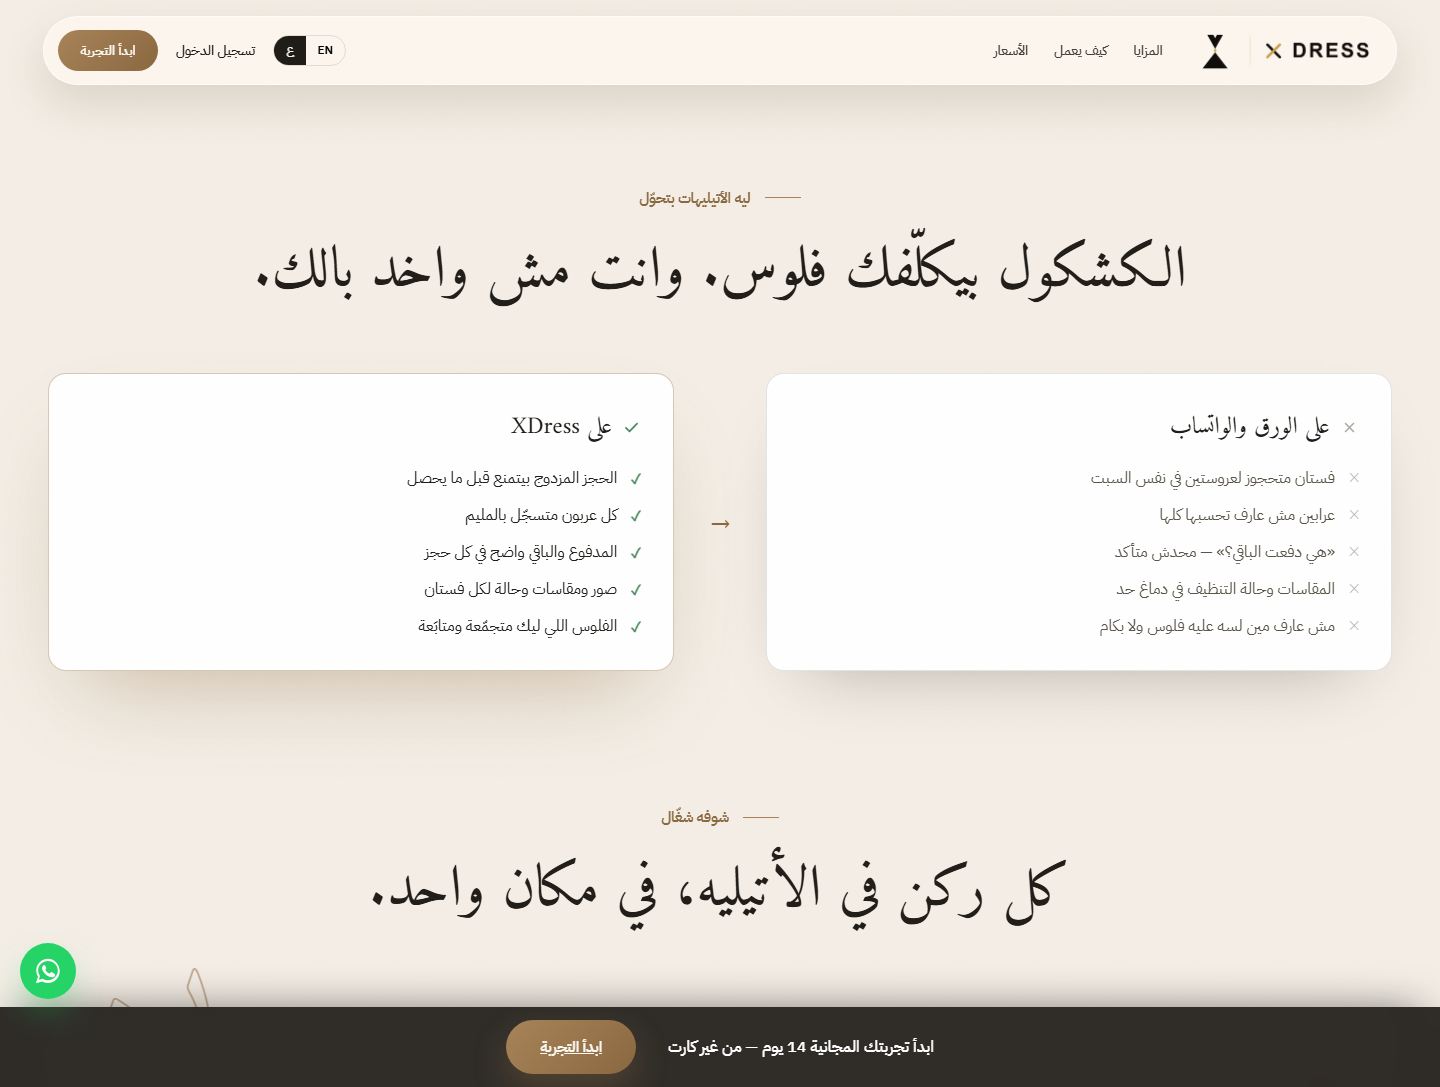The width and height of the screenshot is (1440, 1087).
Task: Click the X icon beside paper and WhatsApp heading
Action: pos(1349,428)
